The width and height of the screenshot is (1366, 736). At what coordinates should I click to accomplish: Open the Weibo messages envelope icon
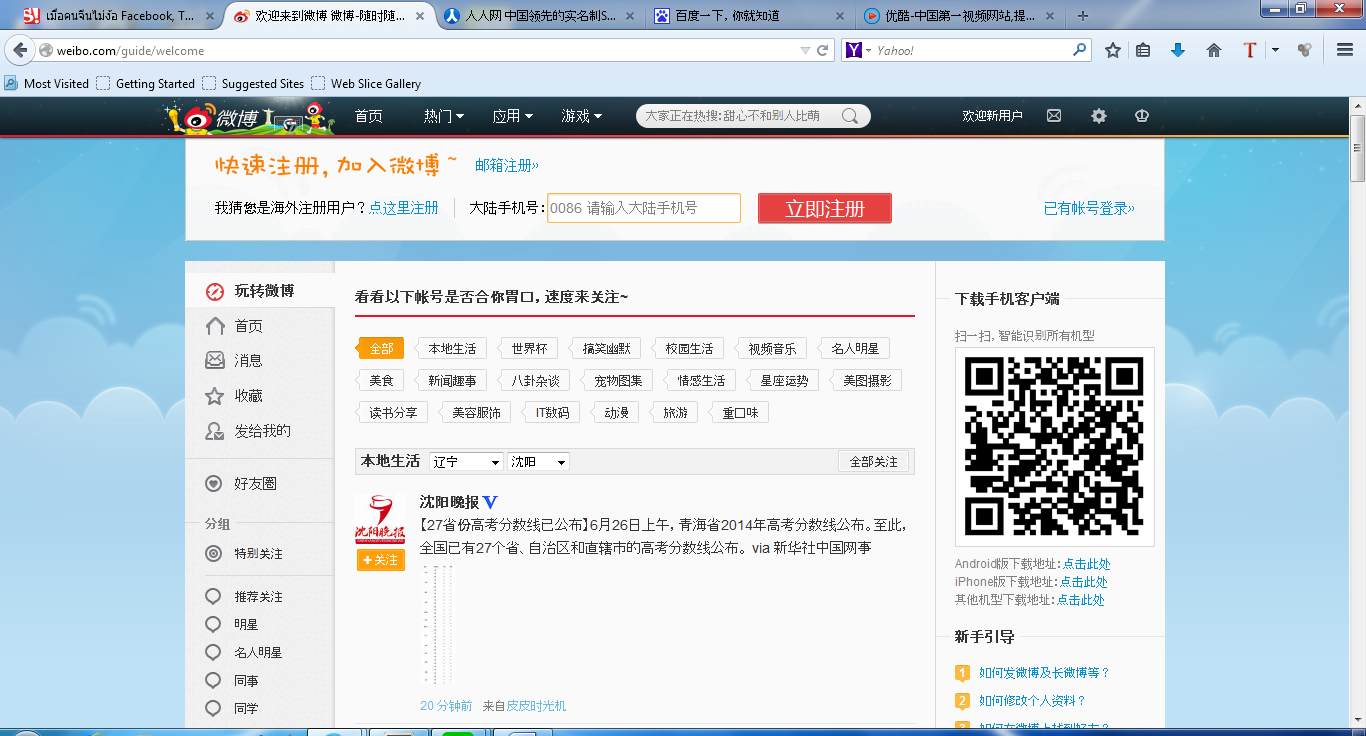tap(1054, 116)
